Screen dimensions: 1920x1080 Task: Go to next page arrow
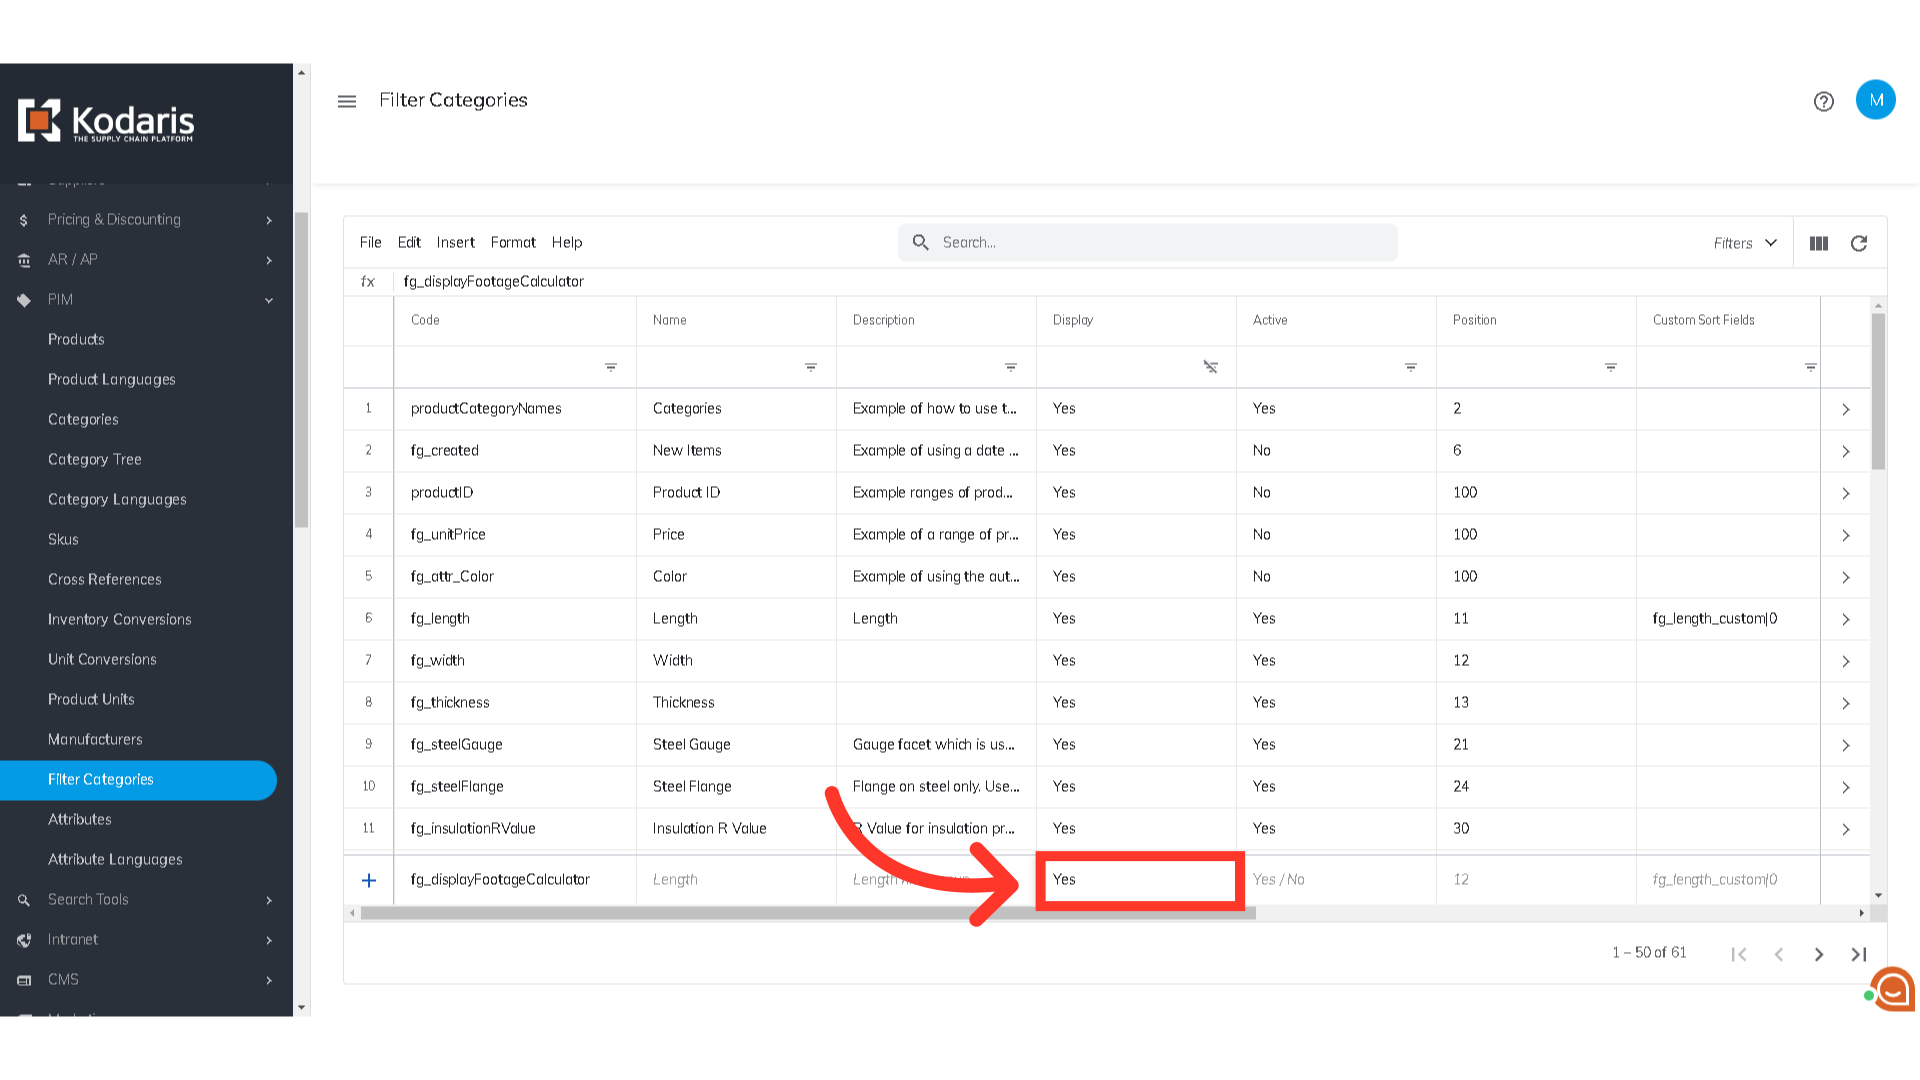tap(1819, 954)
